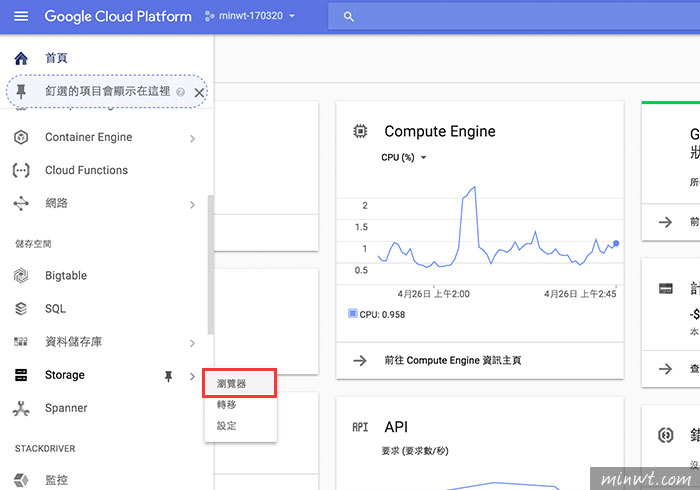Click the API card icon

pyautogui.click(x=360, y=427)
